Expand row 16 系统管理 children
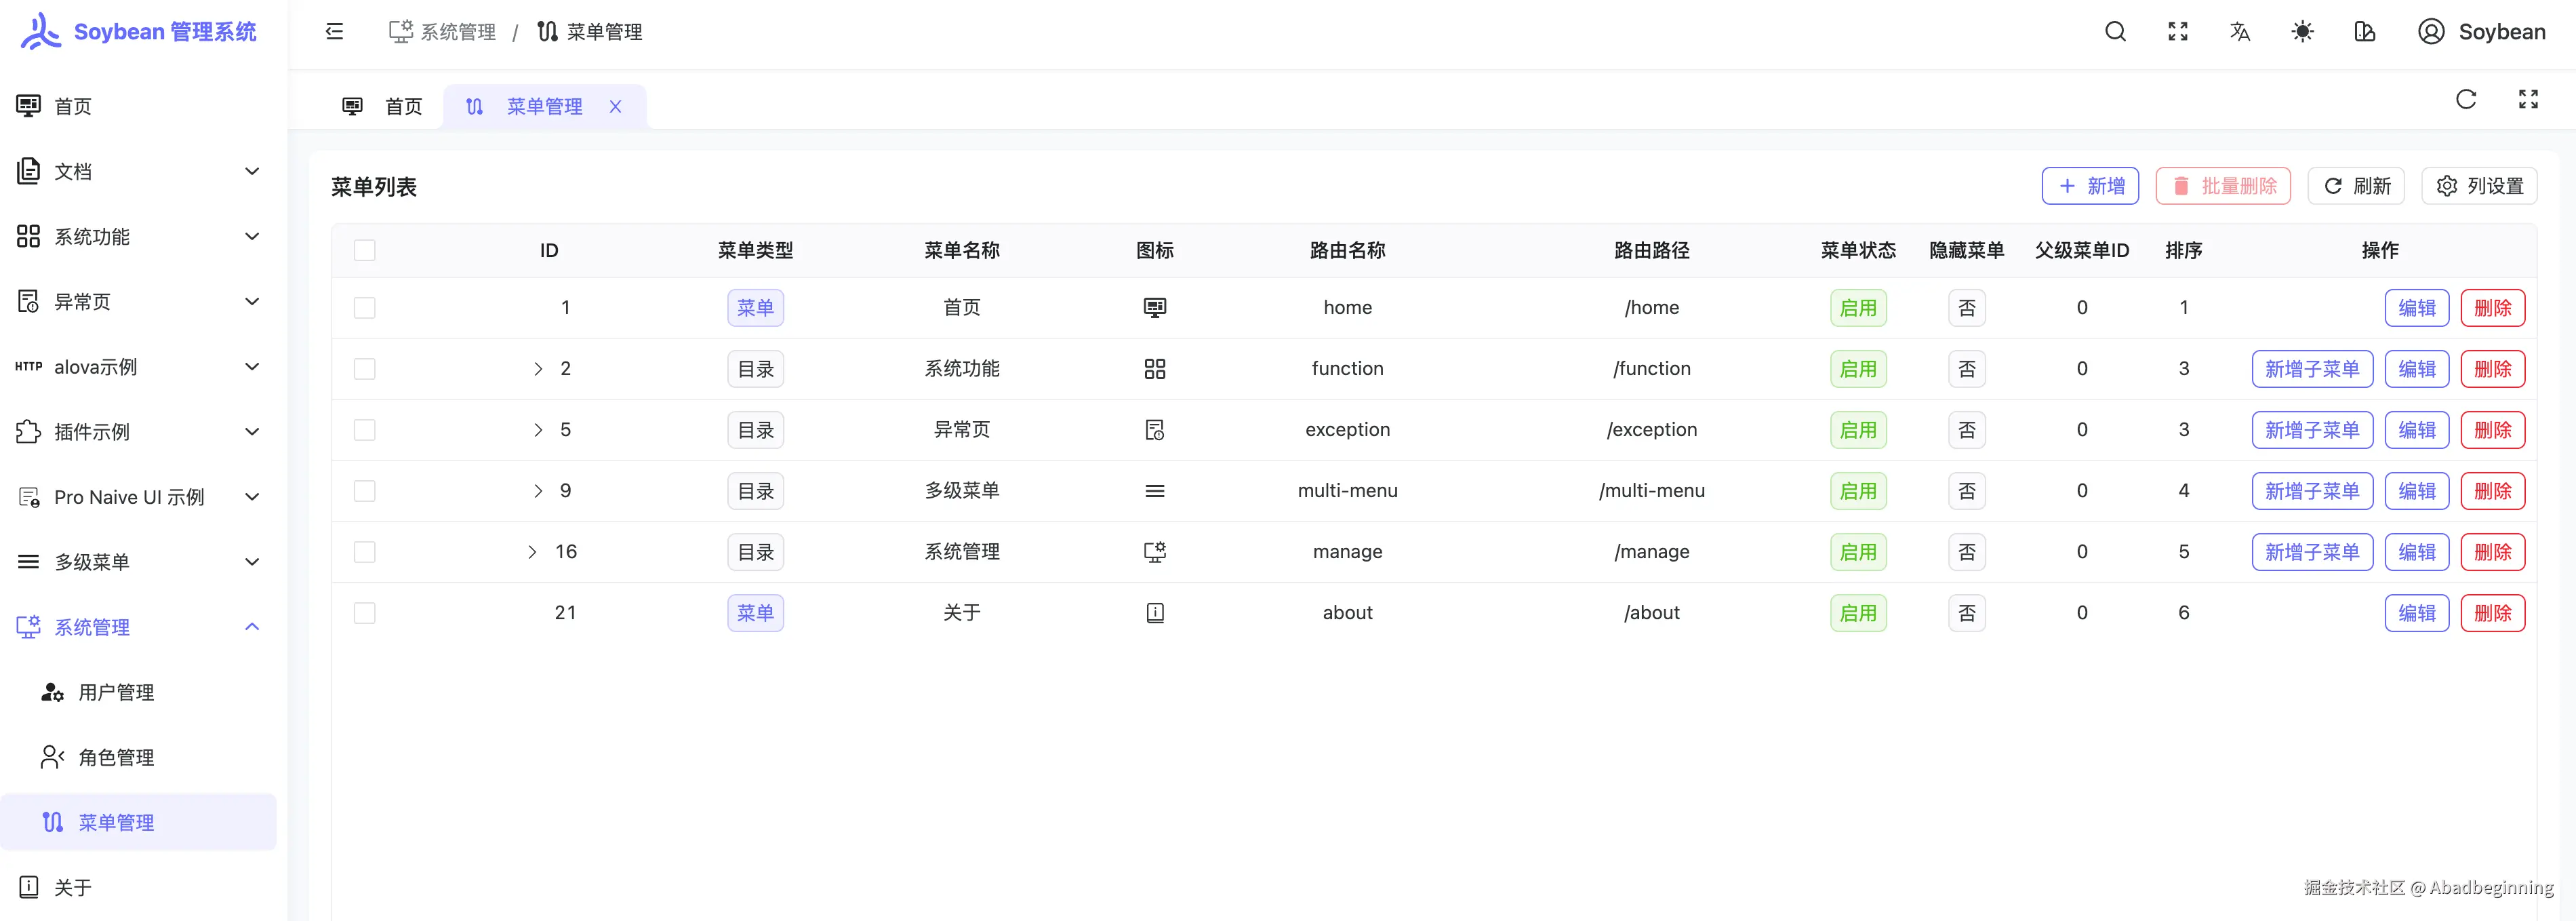The image size is (2576, 921). (x=532, y=552)
